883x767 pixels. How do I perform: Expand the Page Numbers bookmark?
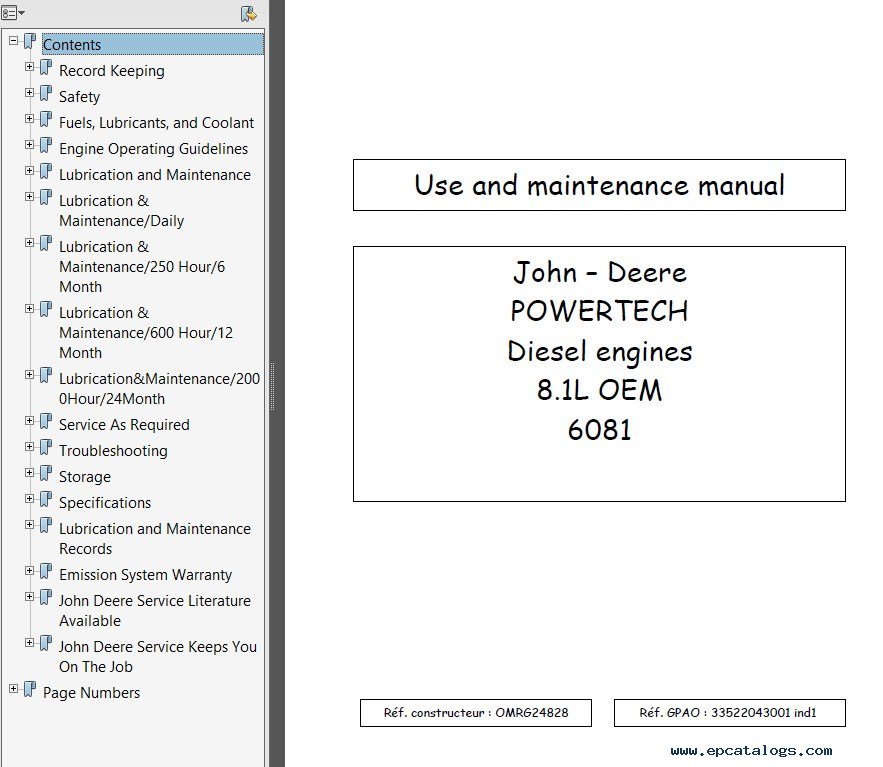pyautogui.click(x=14, y=688)
